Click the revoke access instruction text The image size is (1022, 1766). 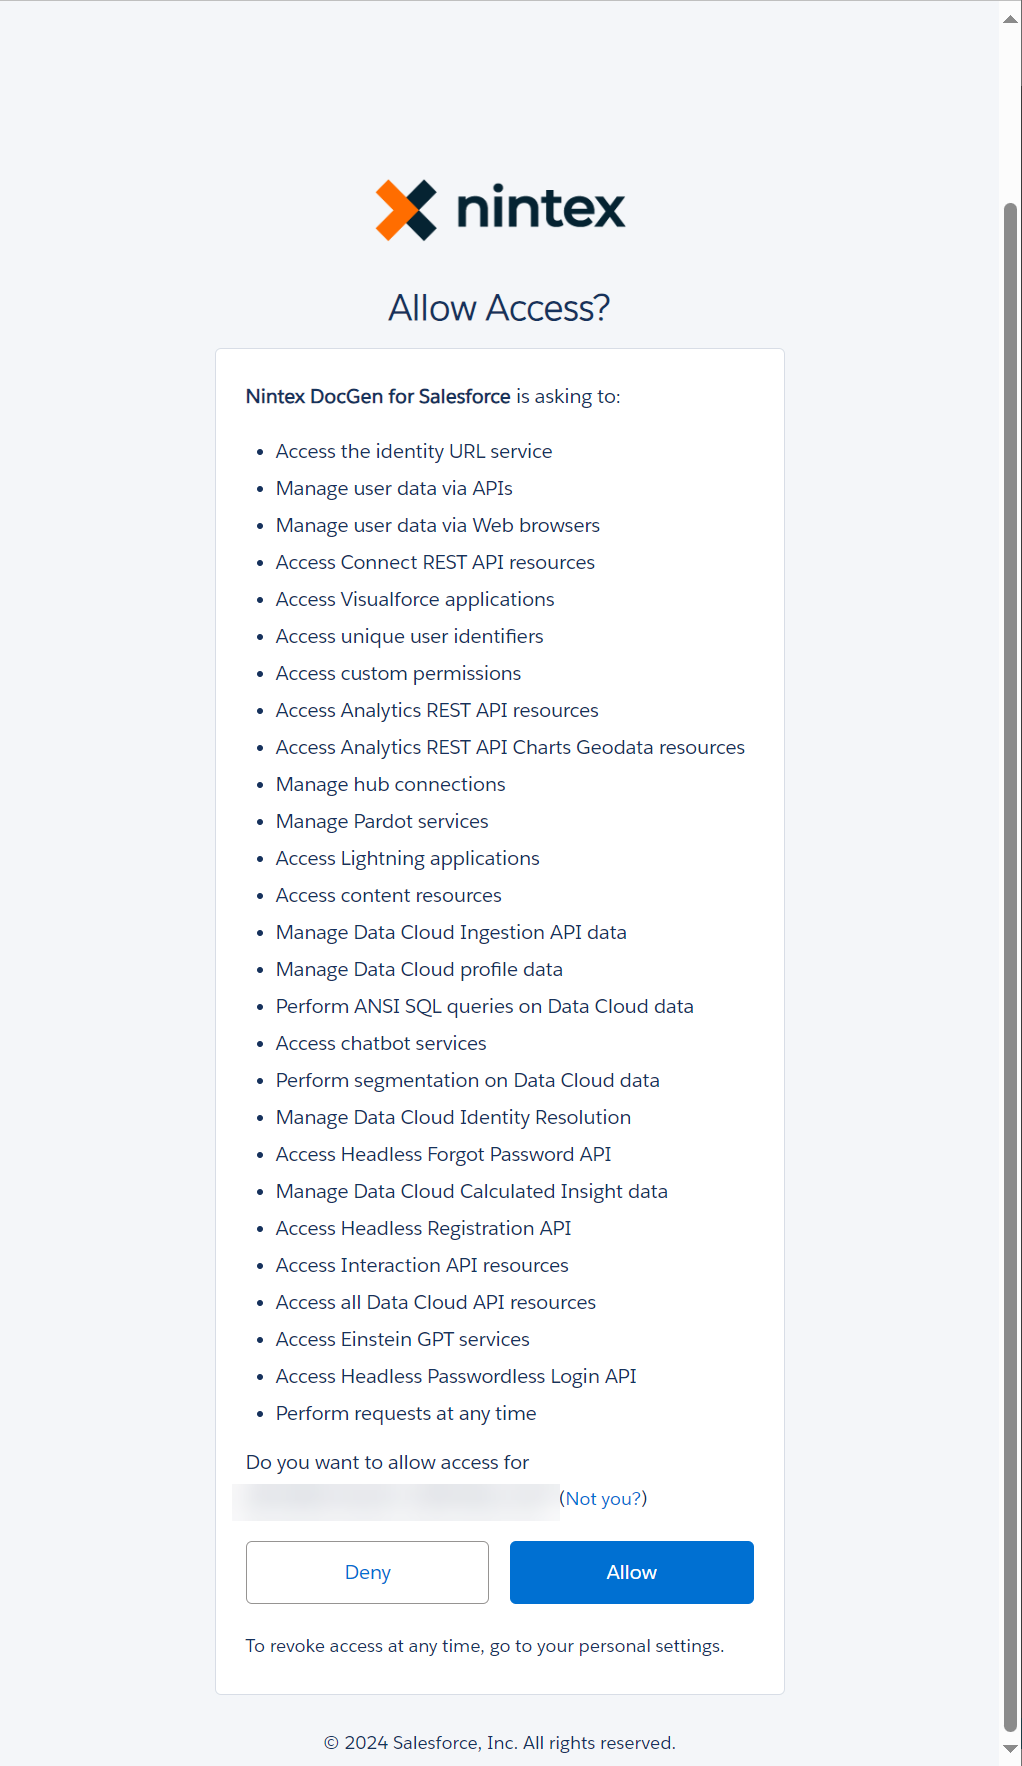click(x=485, y=1645)
